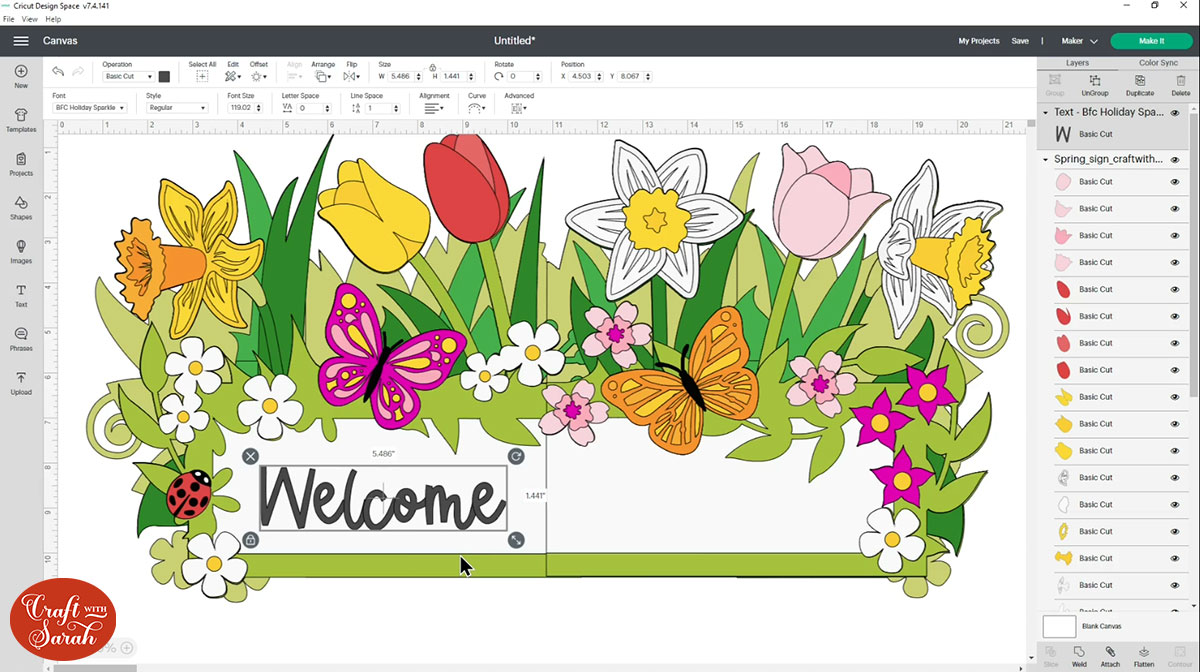Image resolution: width=1200 pixels, height=672 pixels.
Task: Open the Shapes panel
Action: click(20, 209)
